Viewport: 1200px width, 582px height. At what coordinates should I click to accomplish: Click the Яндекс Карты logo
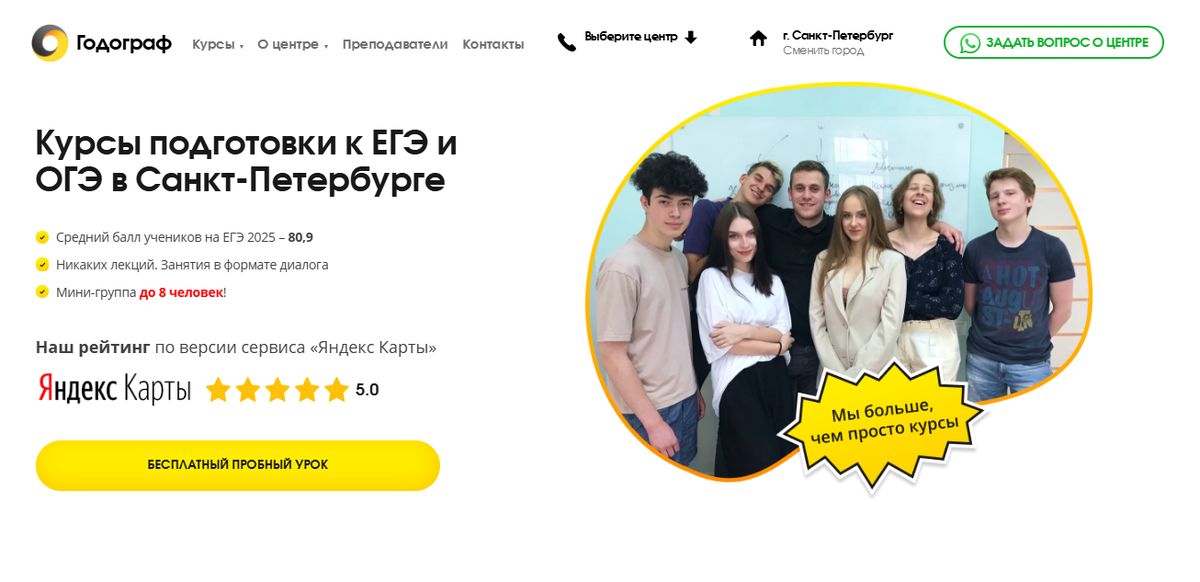point(114,389)
